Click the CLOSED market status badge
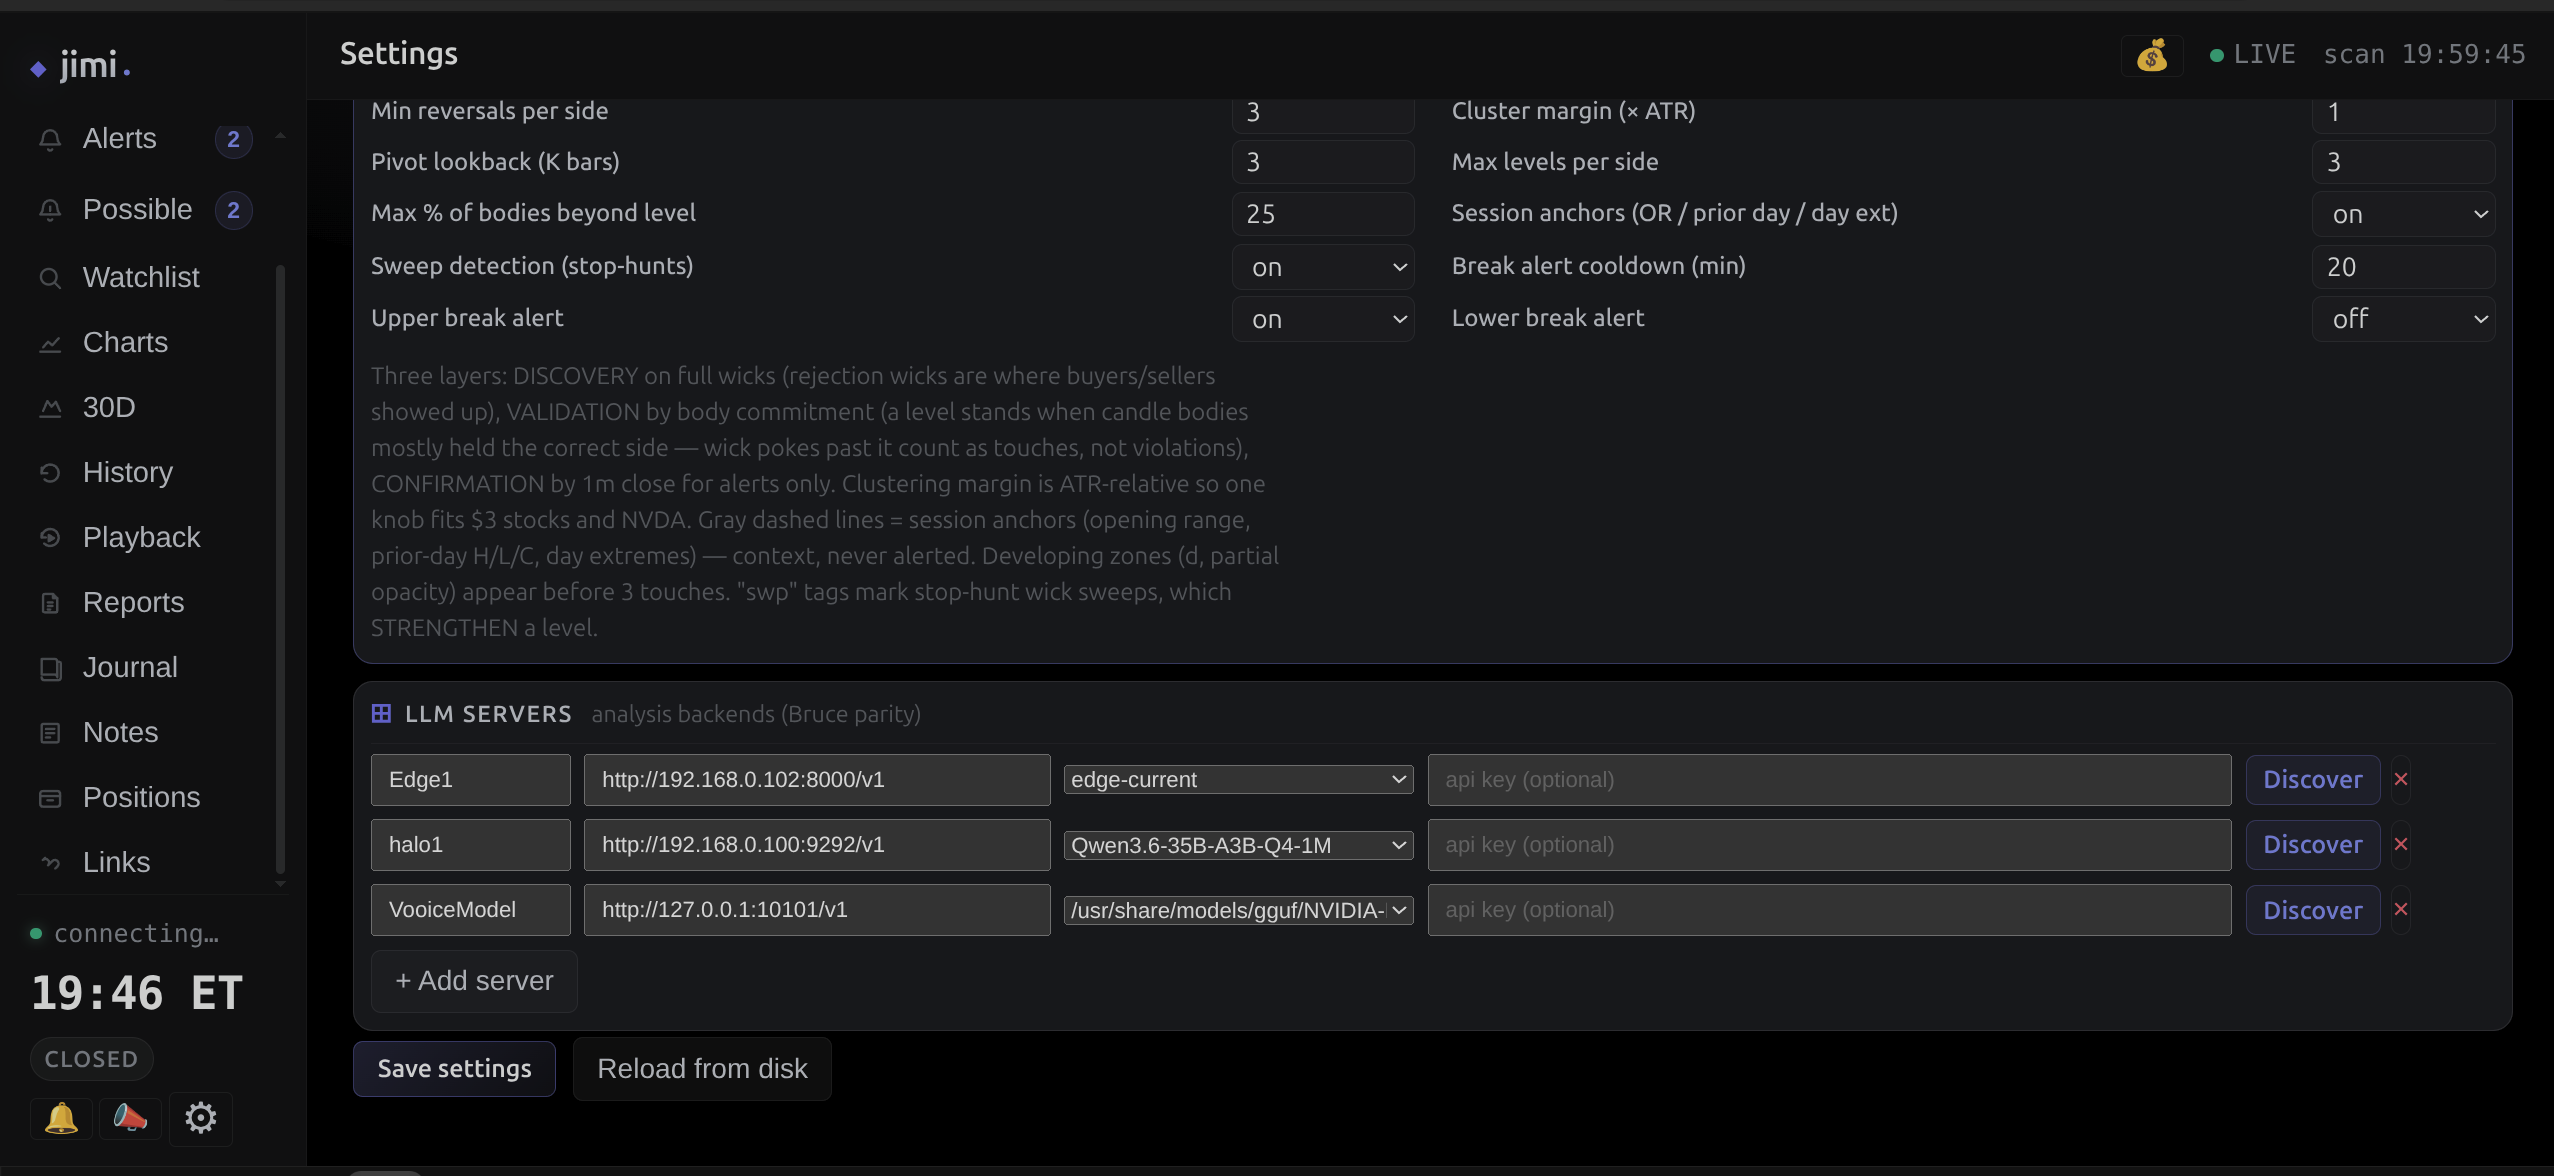The image size is (2554, 1176). point(91,1059)
